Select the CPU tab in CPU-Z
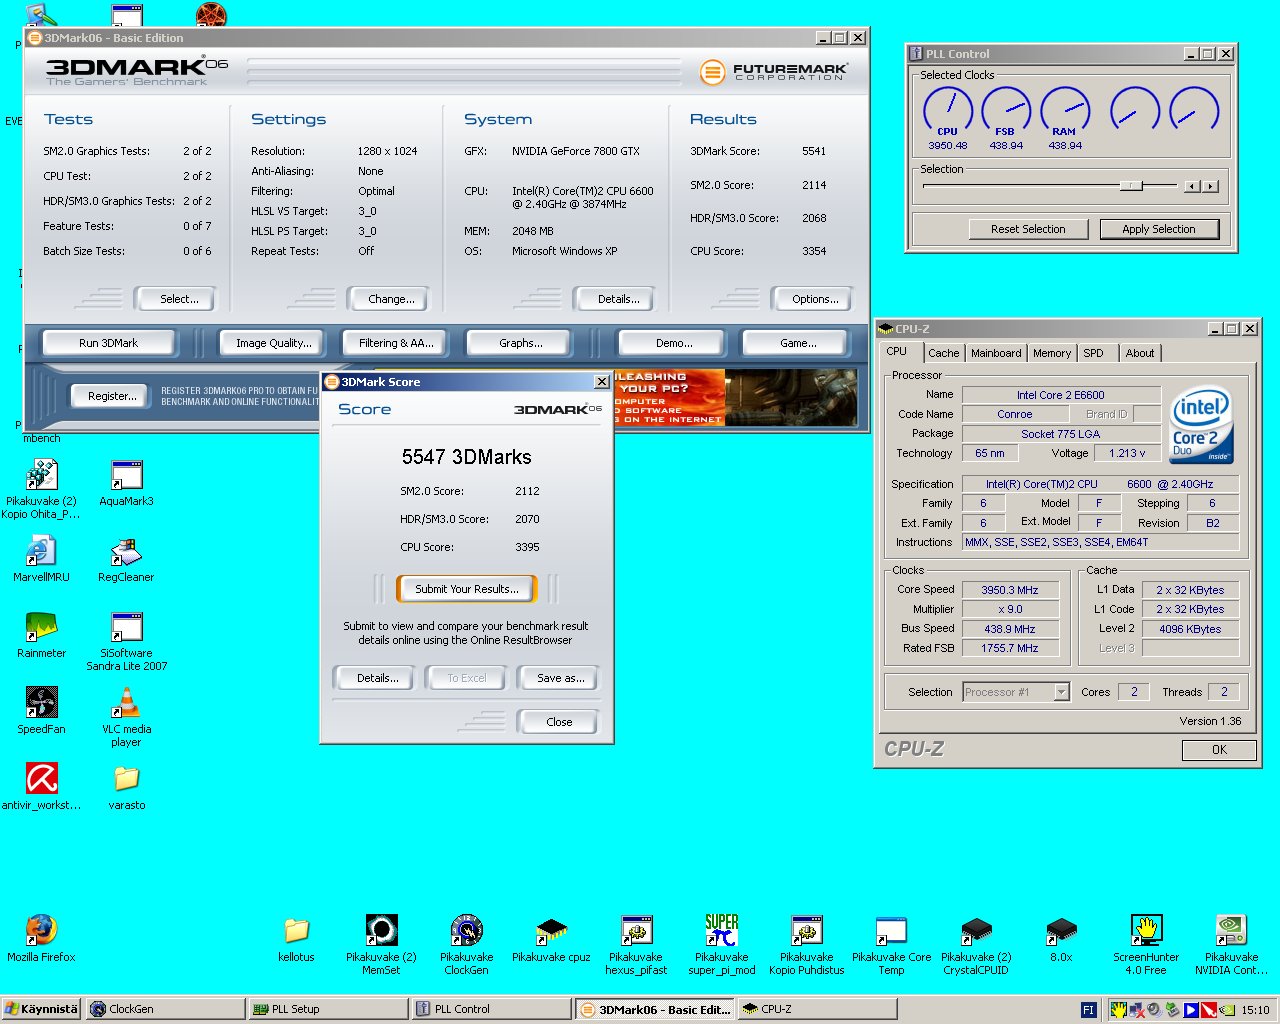 [897, 352]
